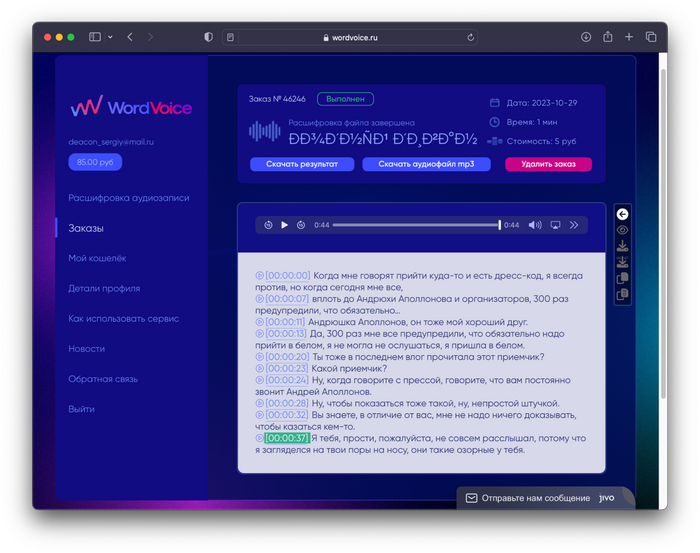700x553 pixels.
Task: Click the Safari forward arrow
Action: (150, 37)
